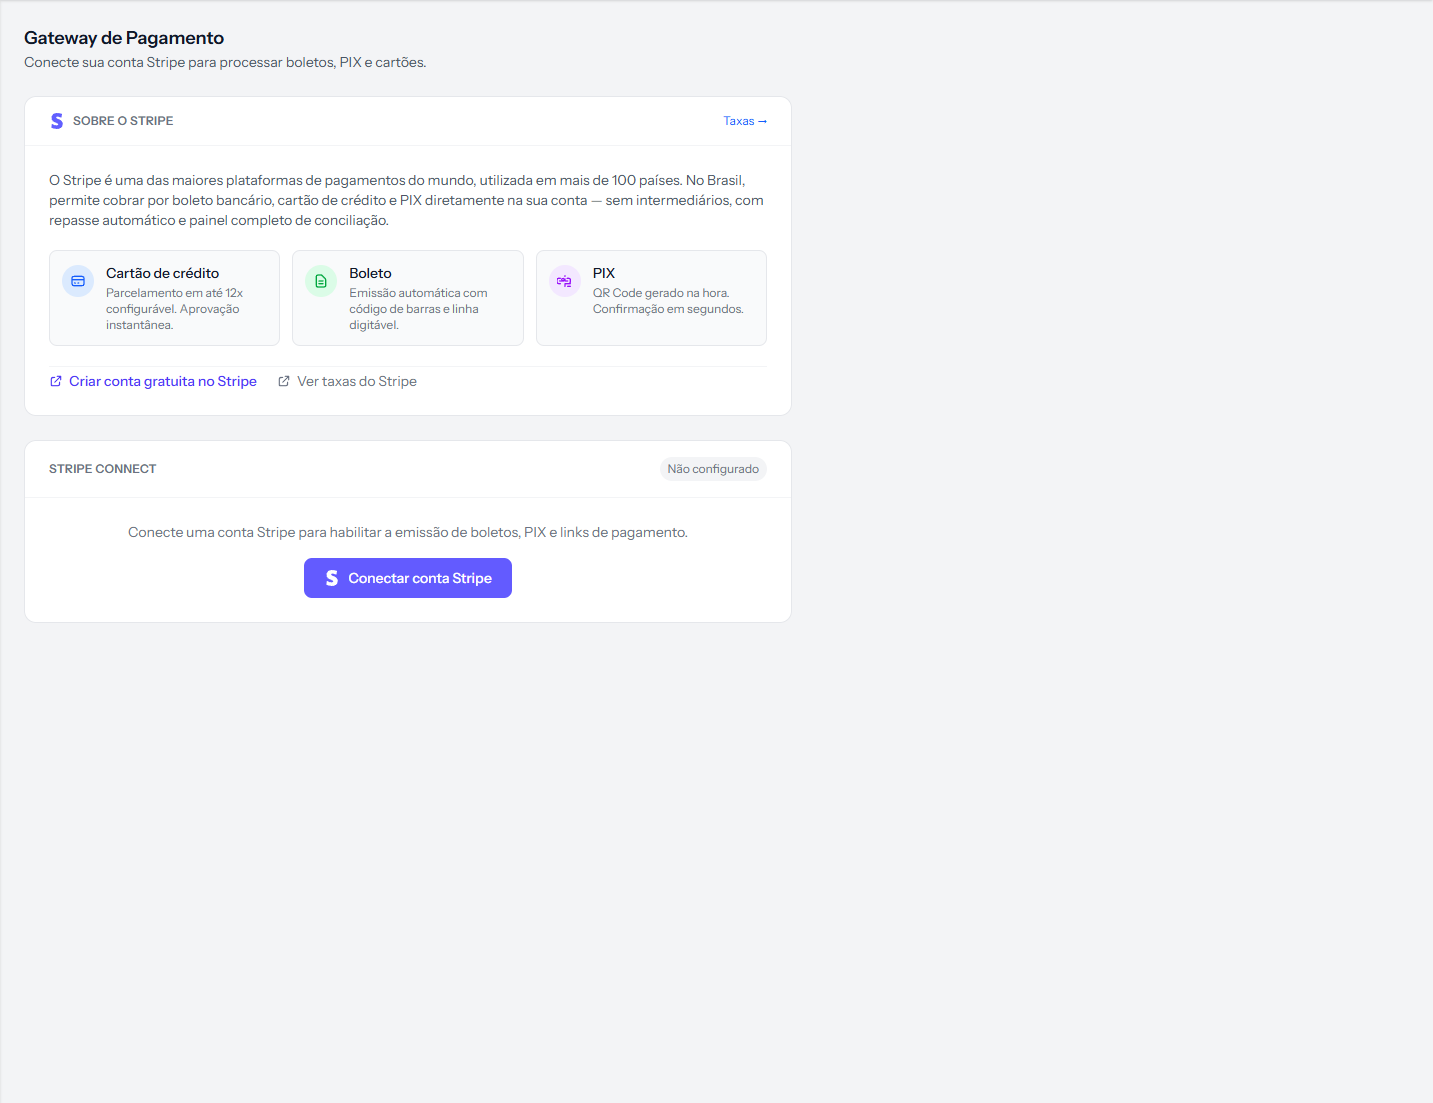Click the STRIPE CONNECT section title
The height and width of the screenshot is (1103, 1433).
103,469
